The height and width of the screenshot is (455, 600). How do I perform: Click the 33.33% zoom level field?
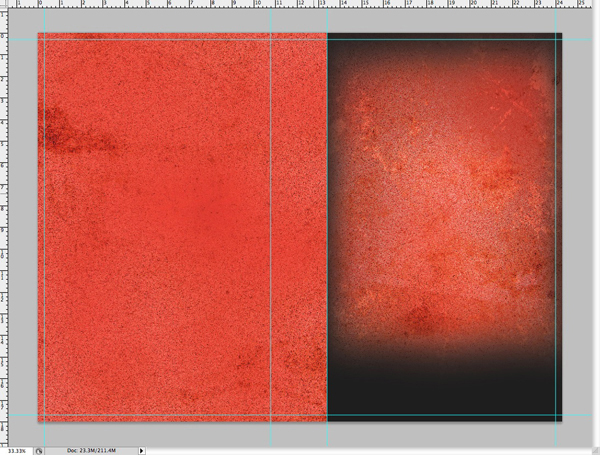[17, 451]
